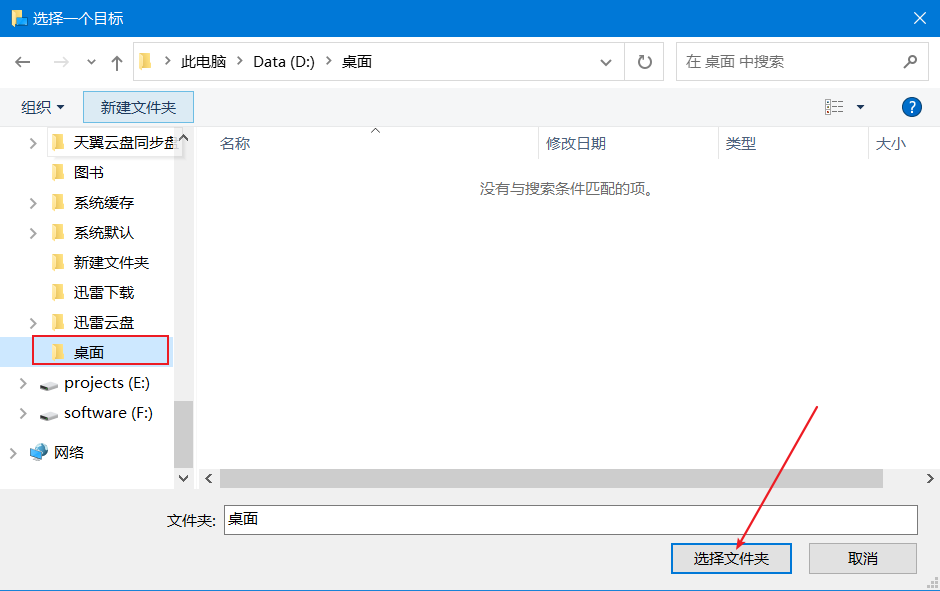Screen dimensions: 940x591
Task: Open chevron after 此电脑 breadcrumb
Action: pos(240,61)
